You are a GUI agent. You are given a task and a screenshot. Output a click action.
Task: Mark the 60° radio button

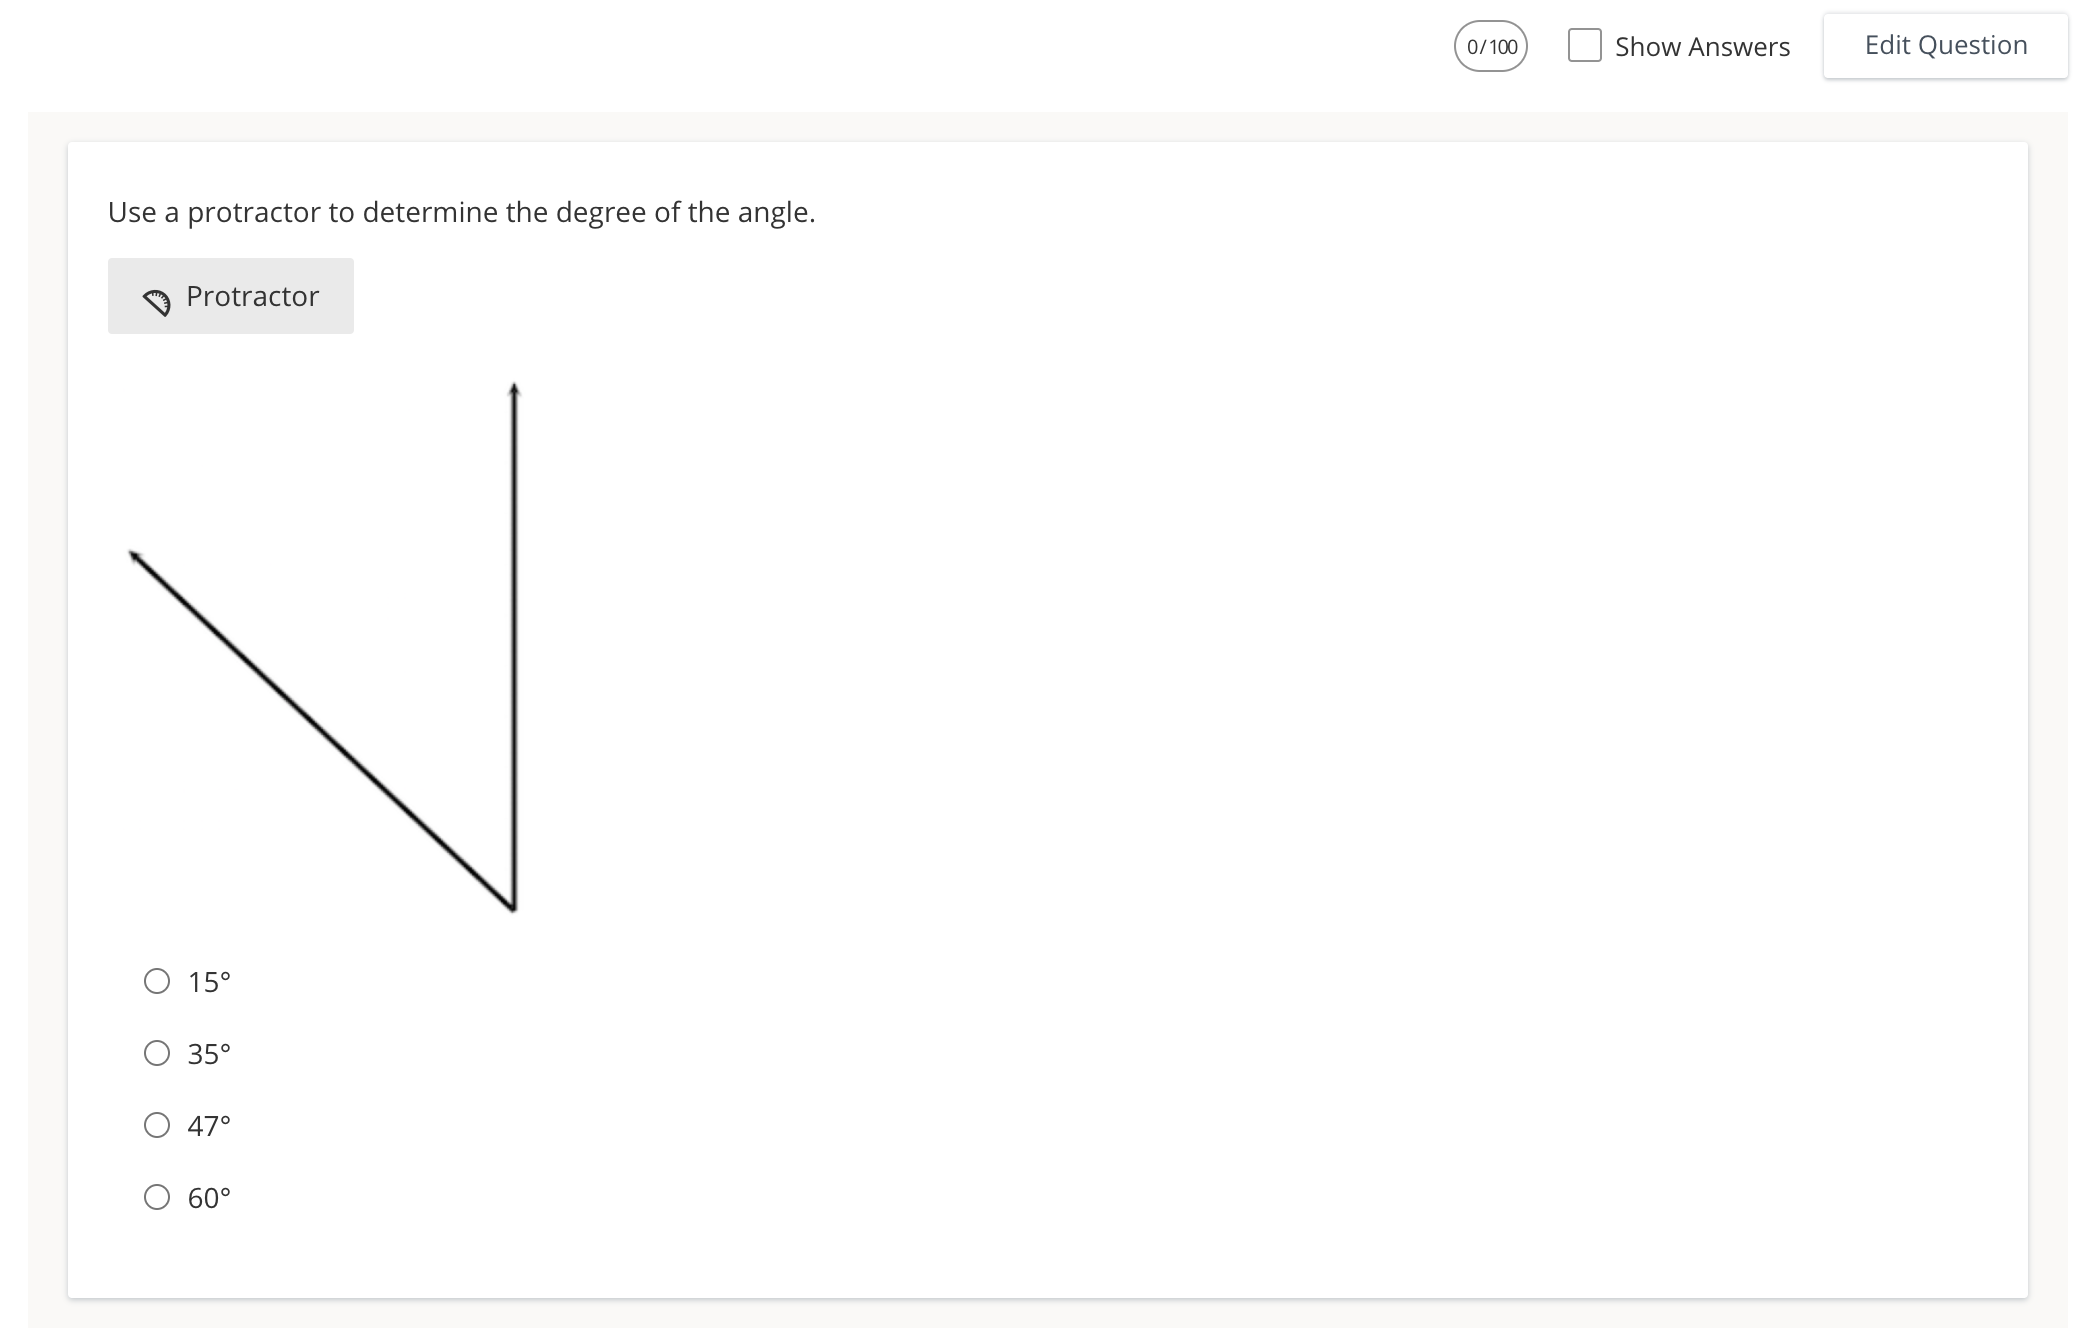pyautogui.click(x=157, y=1197)
